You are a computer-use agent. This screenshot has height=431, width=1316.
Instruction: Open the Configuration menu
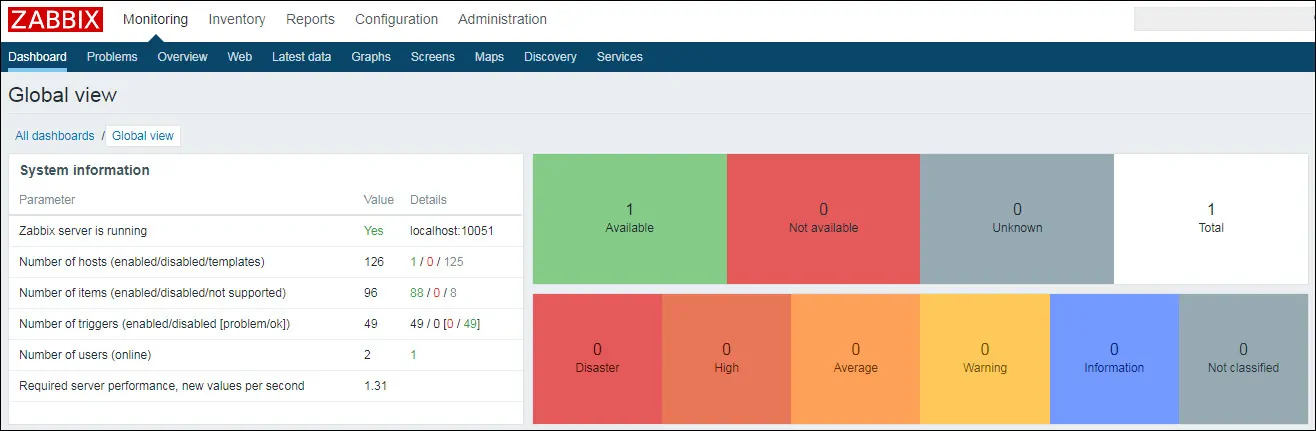point(396,19)
